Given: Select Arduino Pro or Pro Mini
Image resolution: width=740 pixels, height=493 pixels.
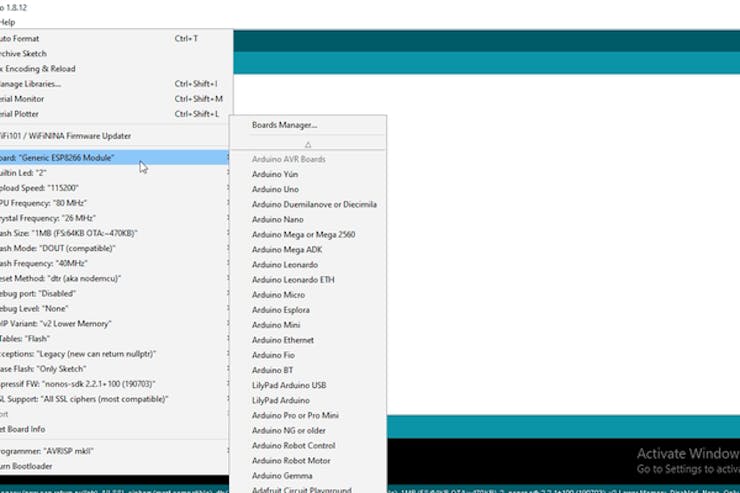Looking at the screenshot, I should click(x=308, y=416).
